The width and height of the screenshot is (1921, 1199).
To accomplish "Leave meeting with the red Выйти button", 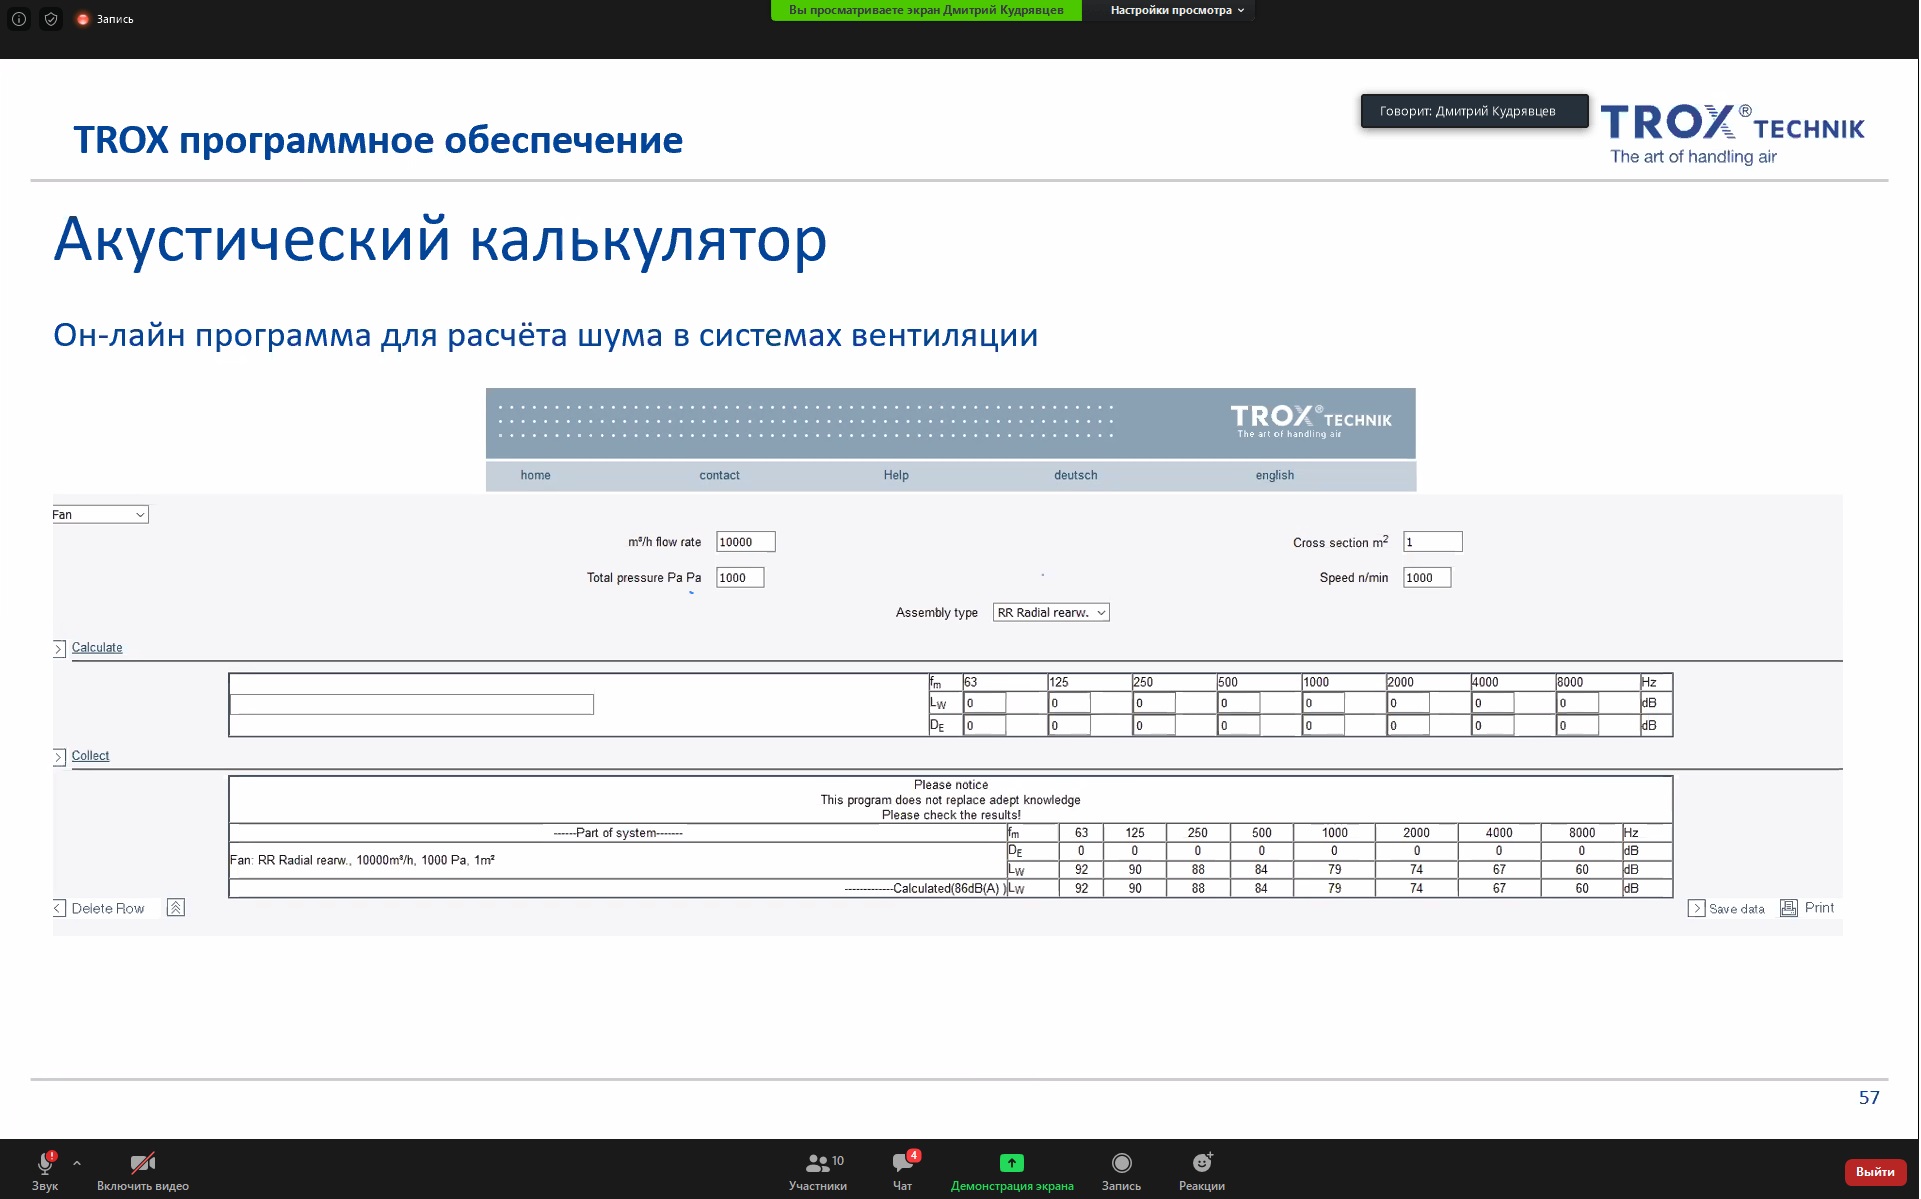I will [1875, 1171].
